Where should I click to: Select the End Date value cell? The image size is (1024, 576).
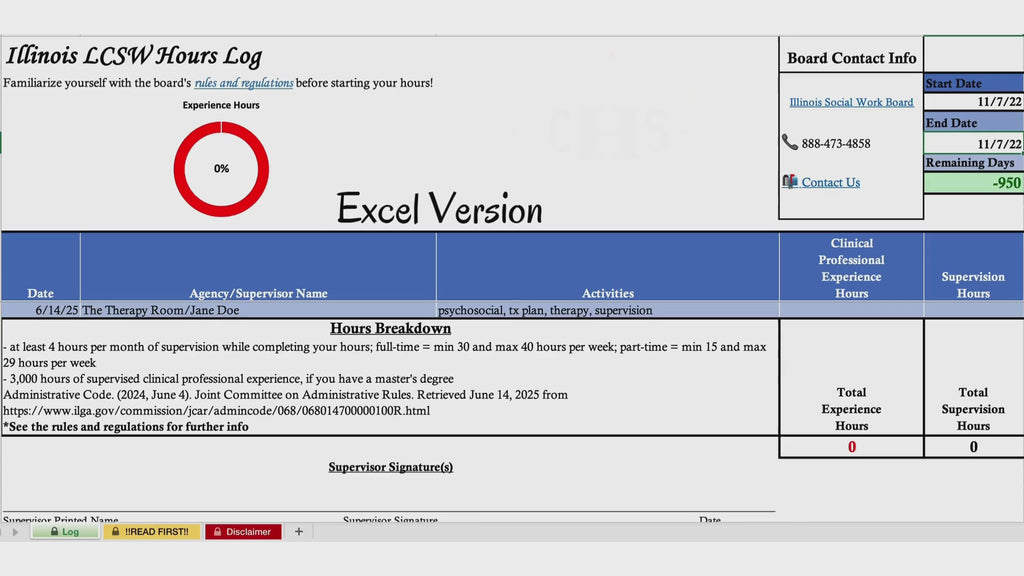(x=974, y=143)
